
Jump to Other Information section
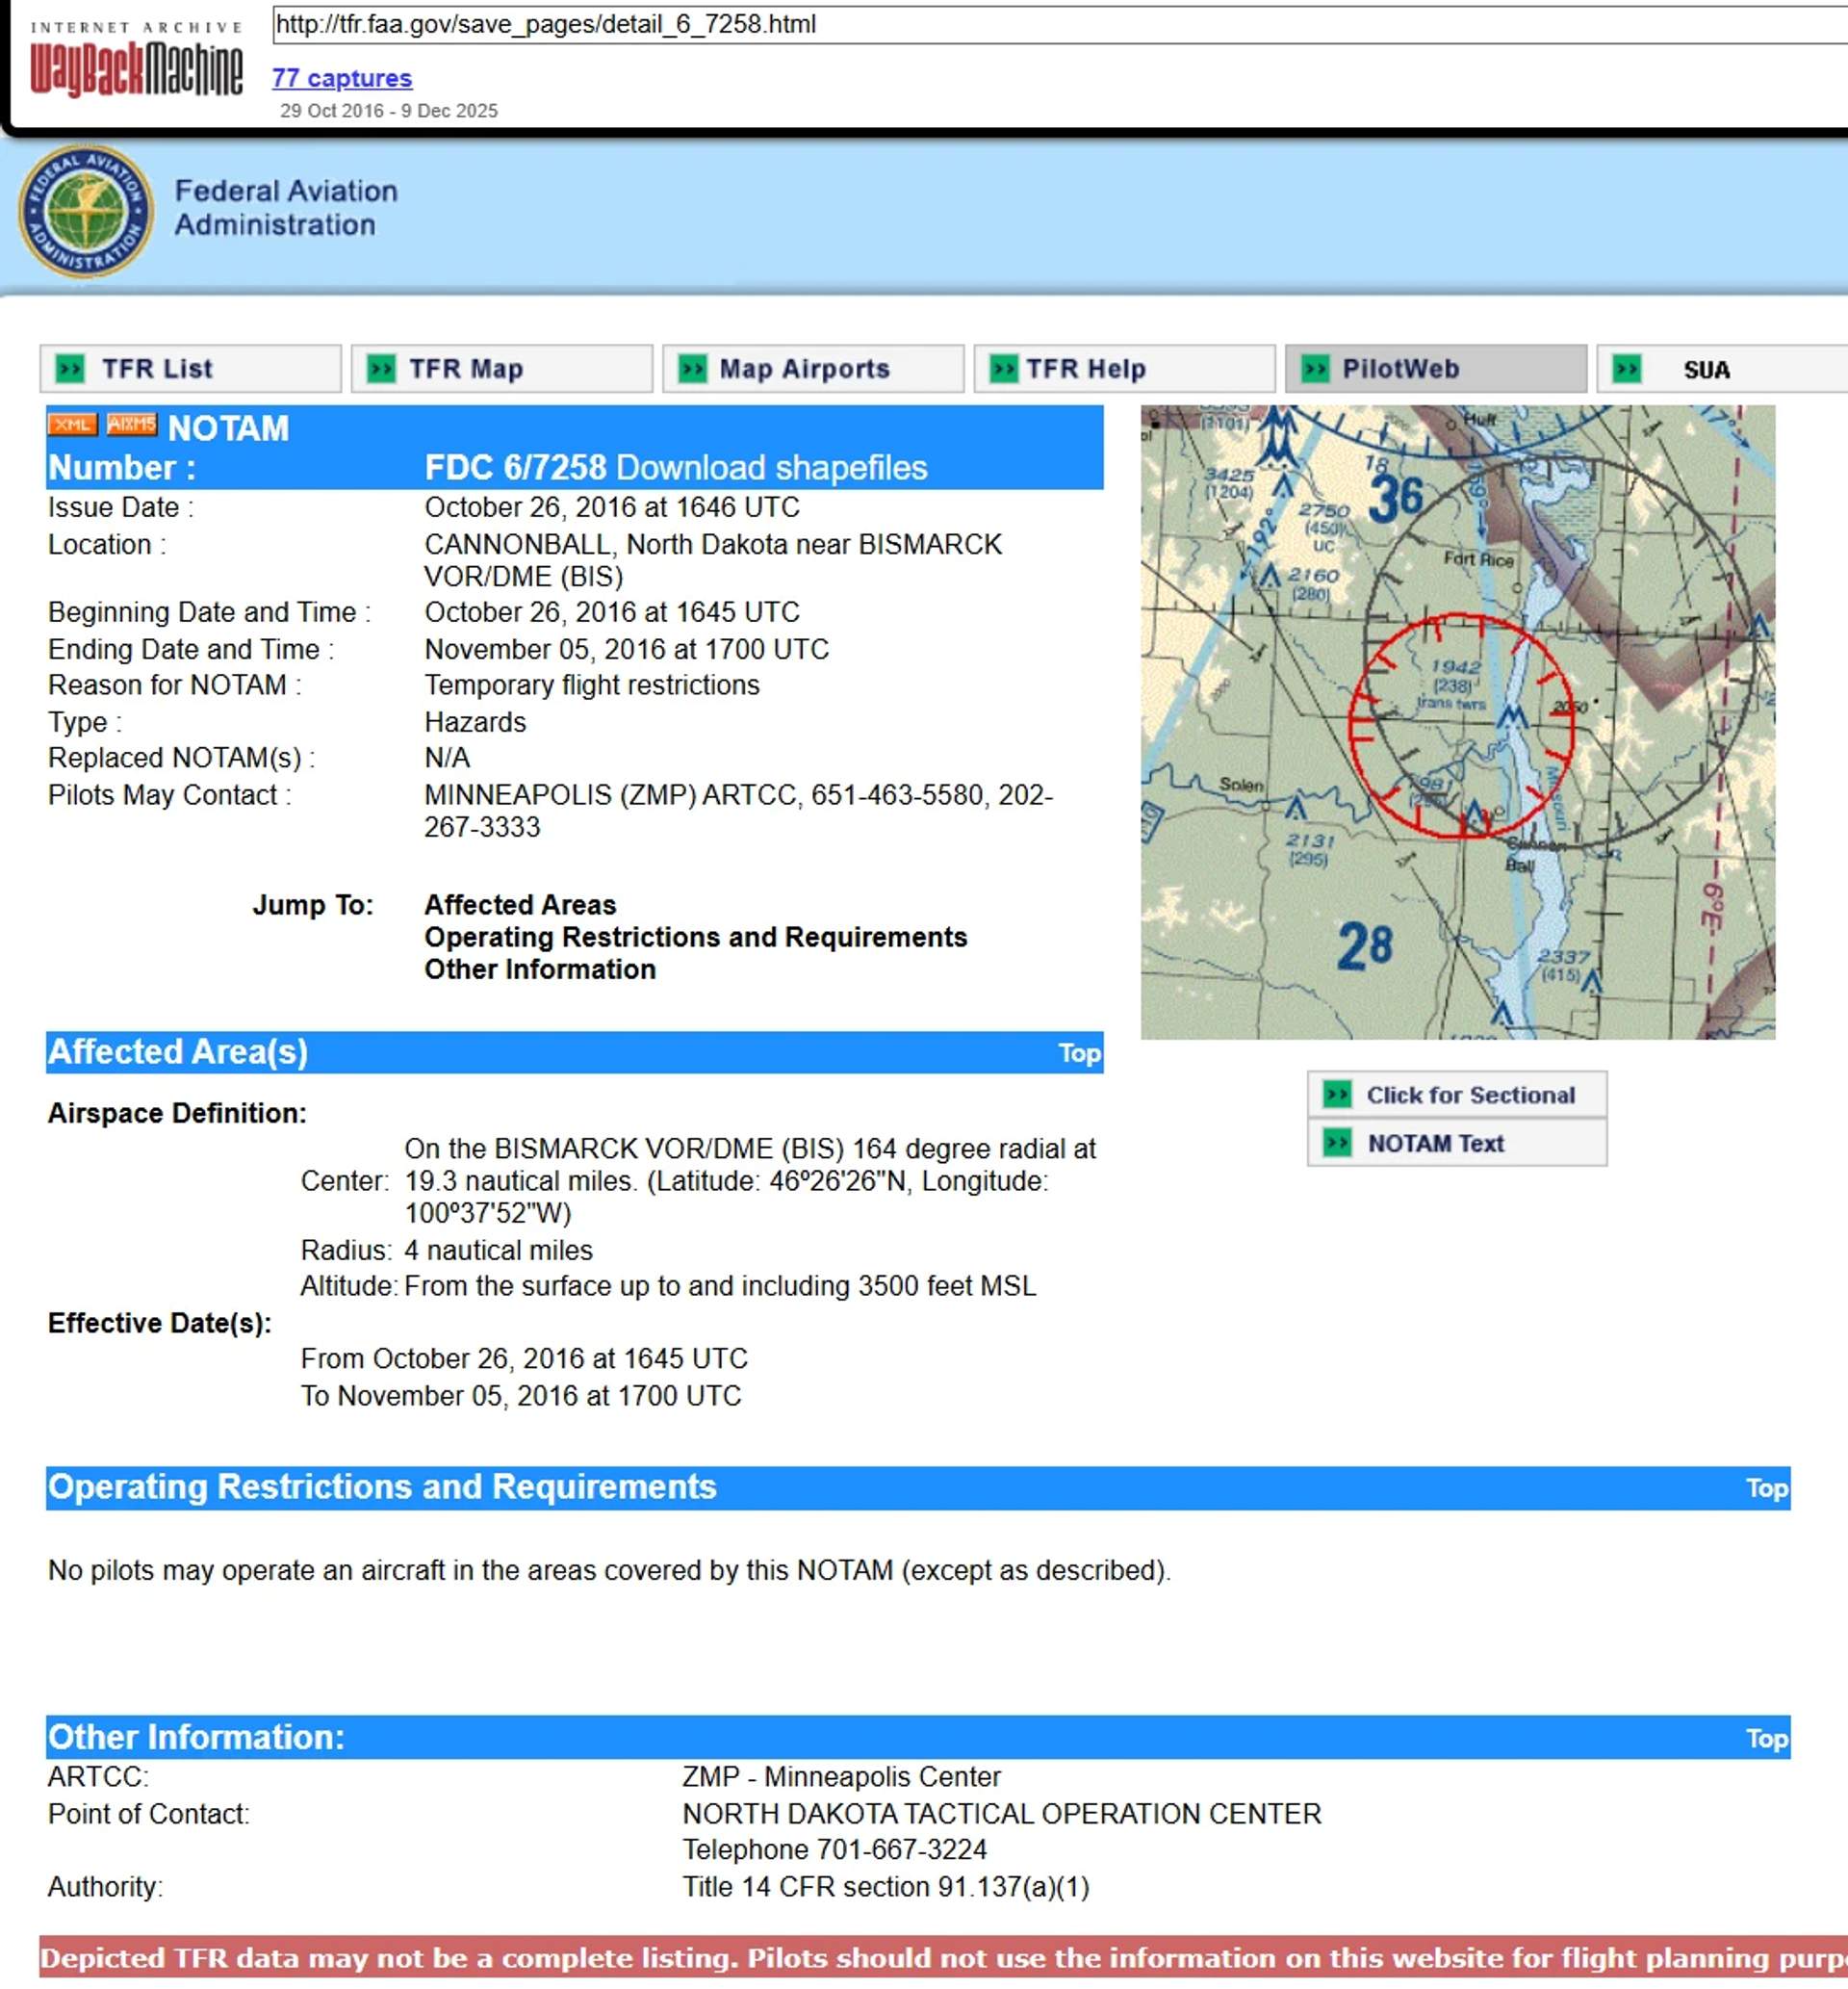(540, 969)
